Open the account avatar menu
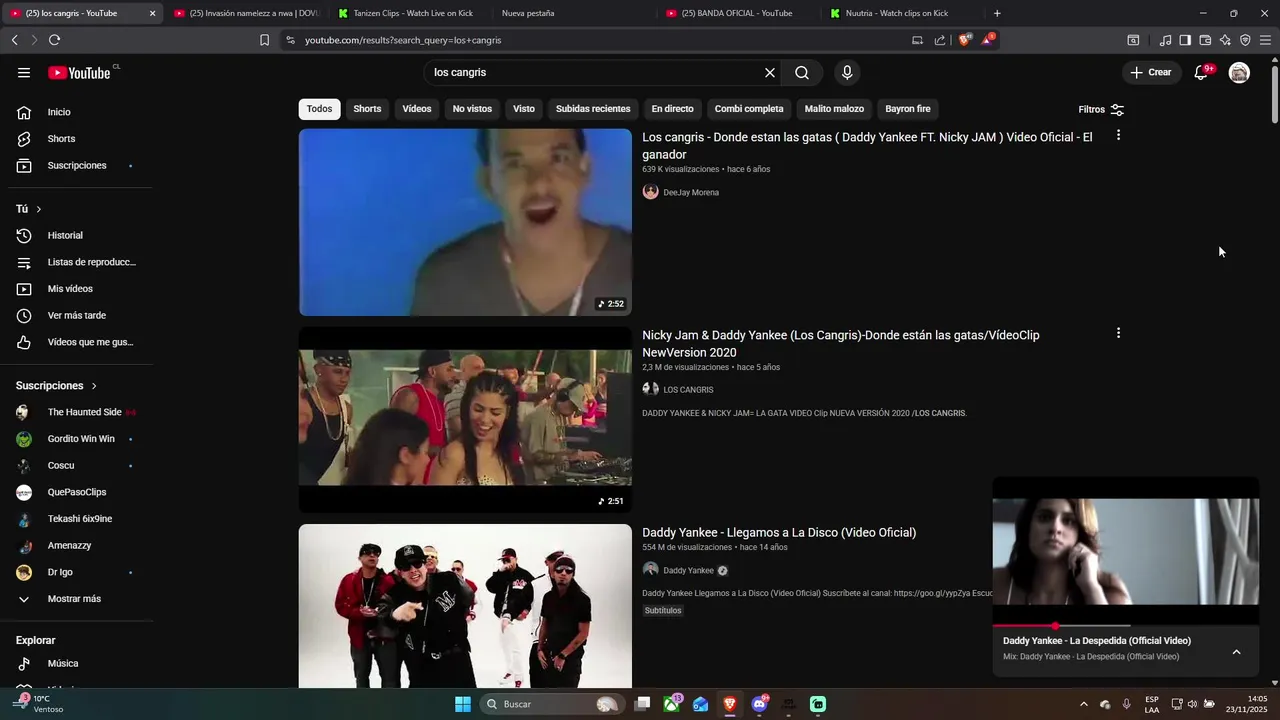This screenshot has height=720, width=1280. pos(1239,73)
